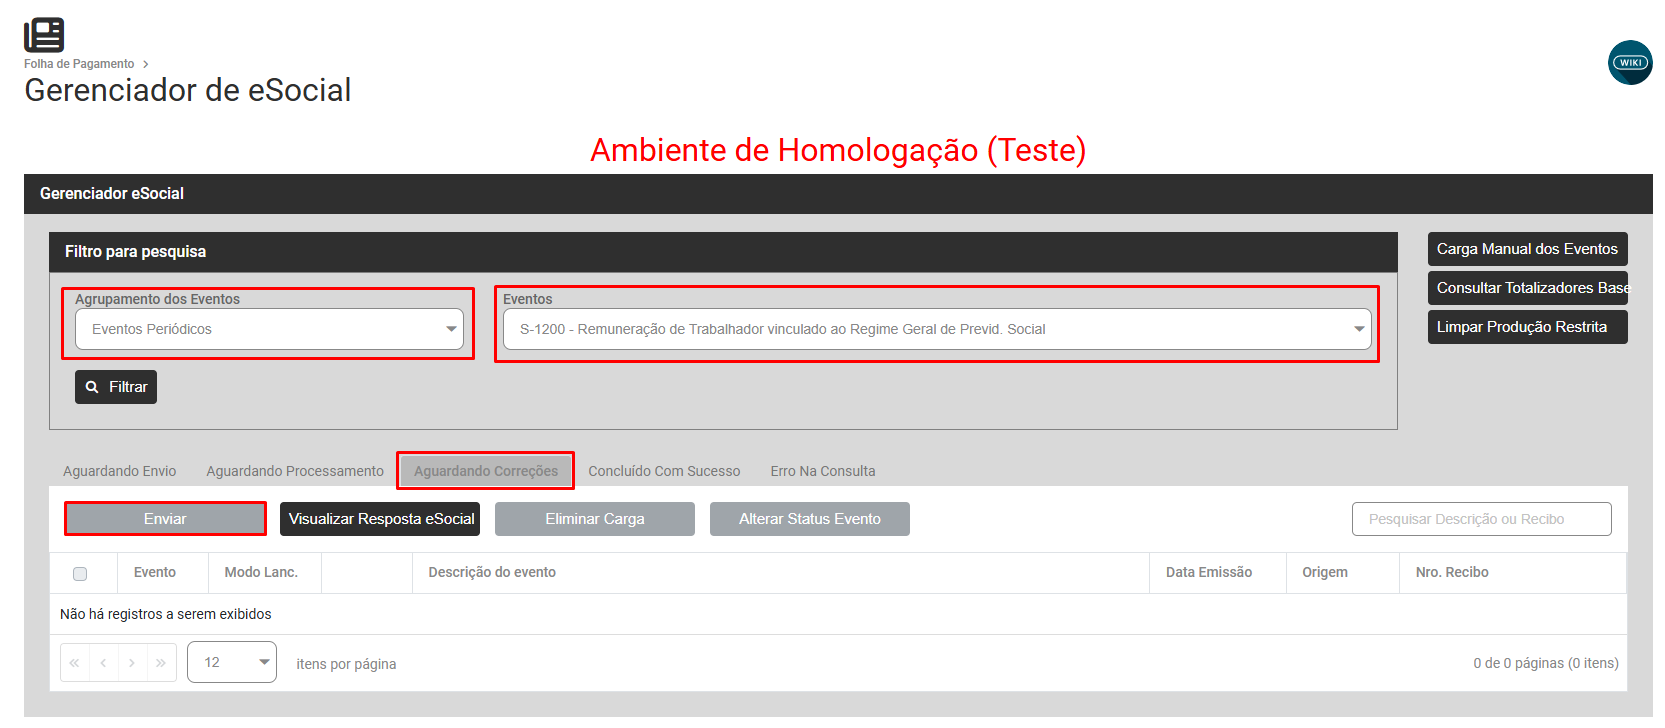Expand the Eventos S-1200 dropdown
This screenshot has width=1665, height=728.
[937, 329]
